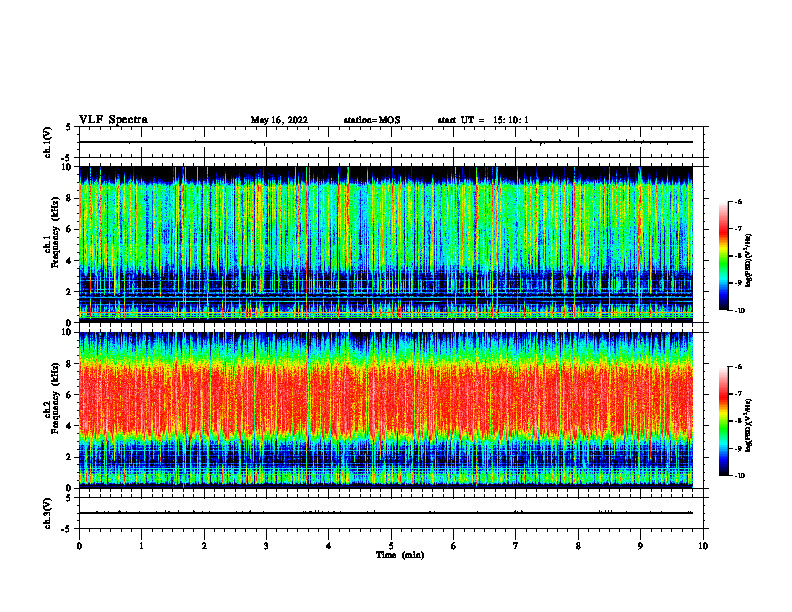The height and width of the screenshot is (612, 792).
Task: Click ch.1 frequency axis tick "4"
Action: [70, 261]
